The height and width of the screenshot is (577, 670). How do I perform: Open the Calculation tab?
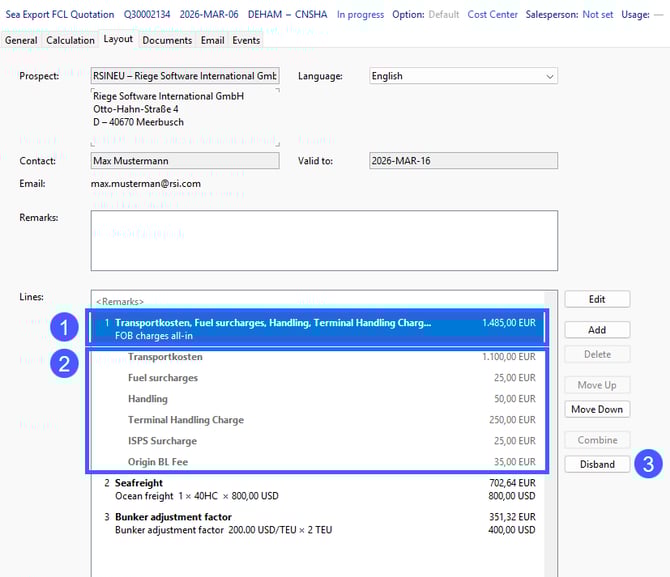point(70,40)
